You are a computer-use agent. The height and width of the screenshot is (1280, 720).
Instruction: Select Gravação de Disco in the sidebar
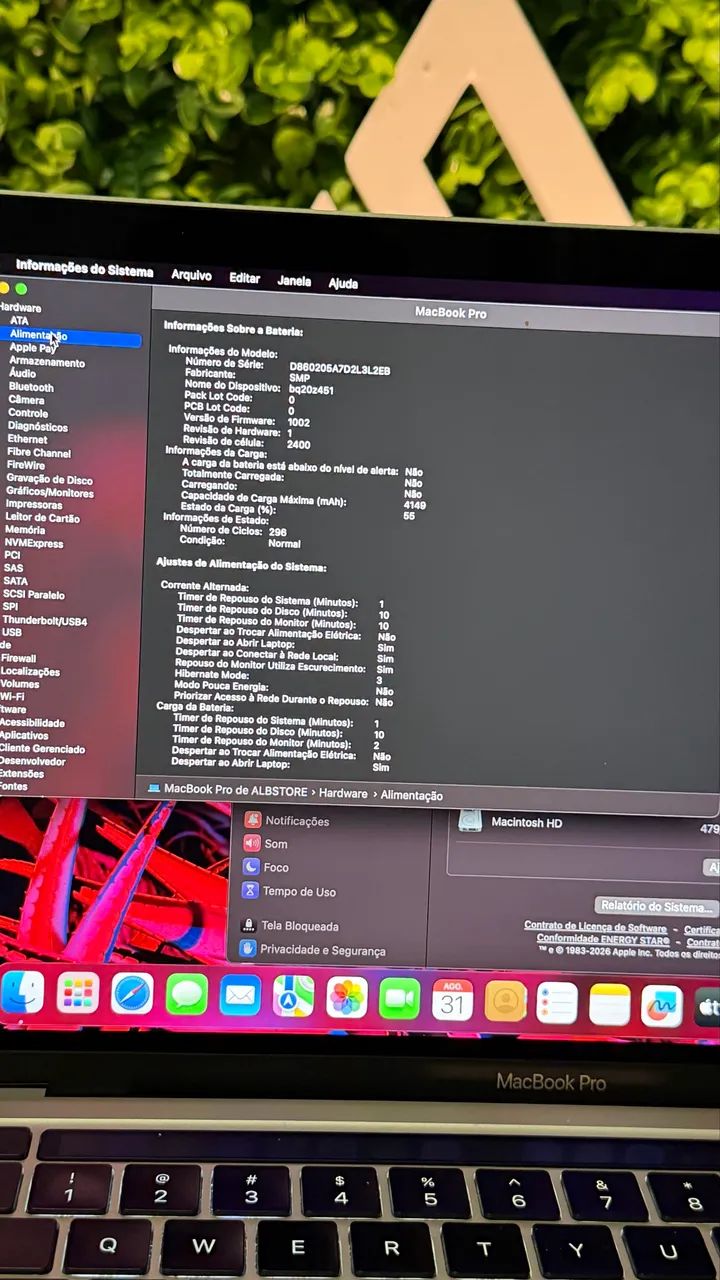coord(49,480)
